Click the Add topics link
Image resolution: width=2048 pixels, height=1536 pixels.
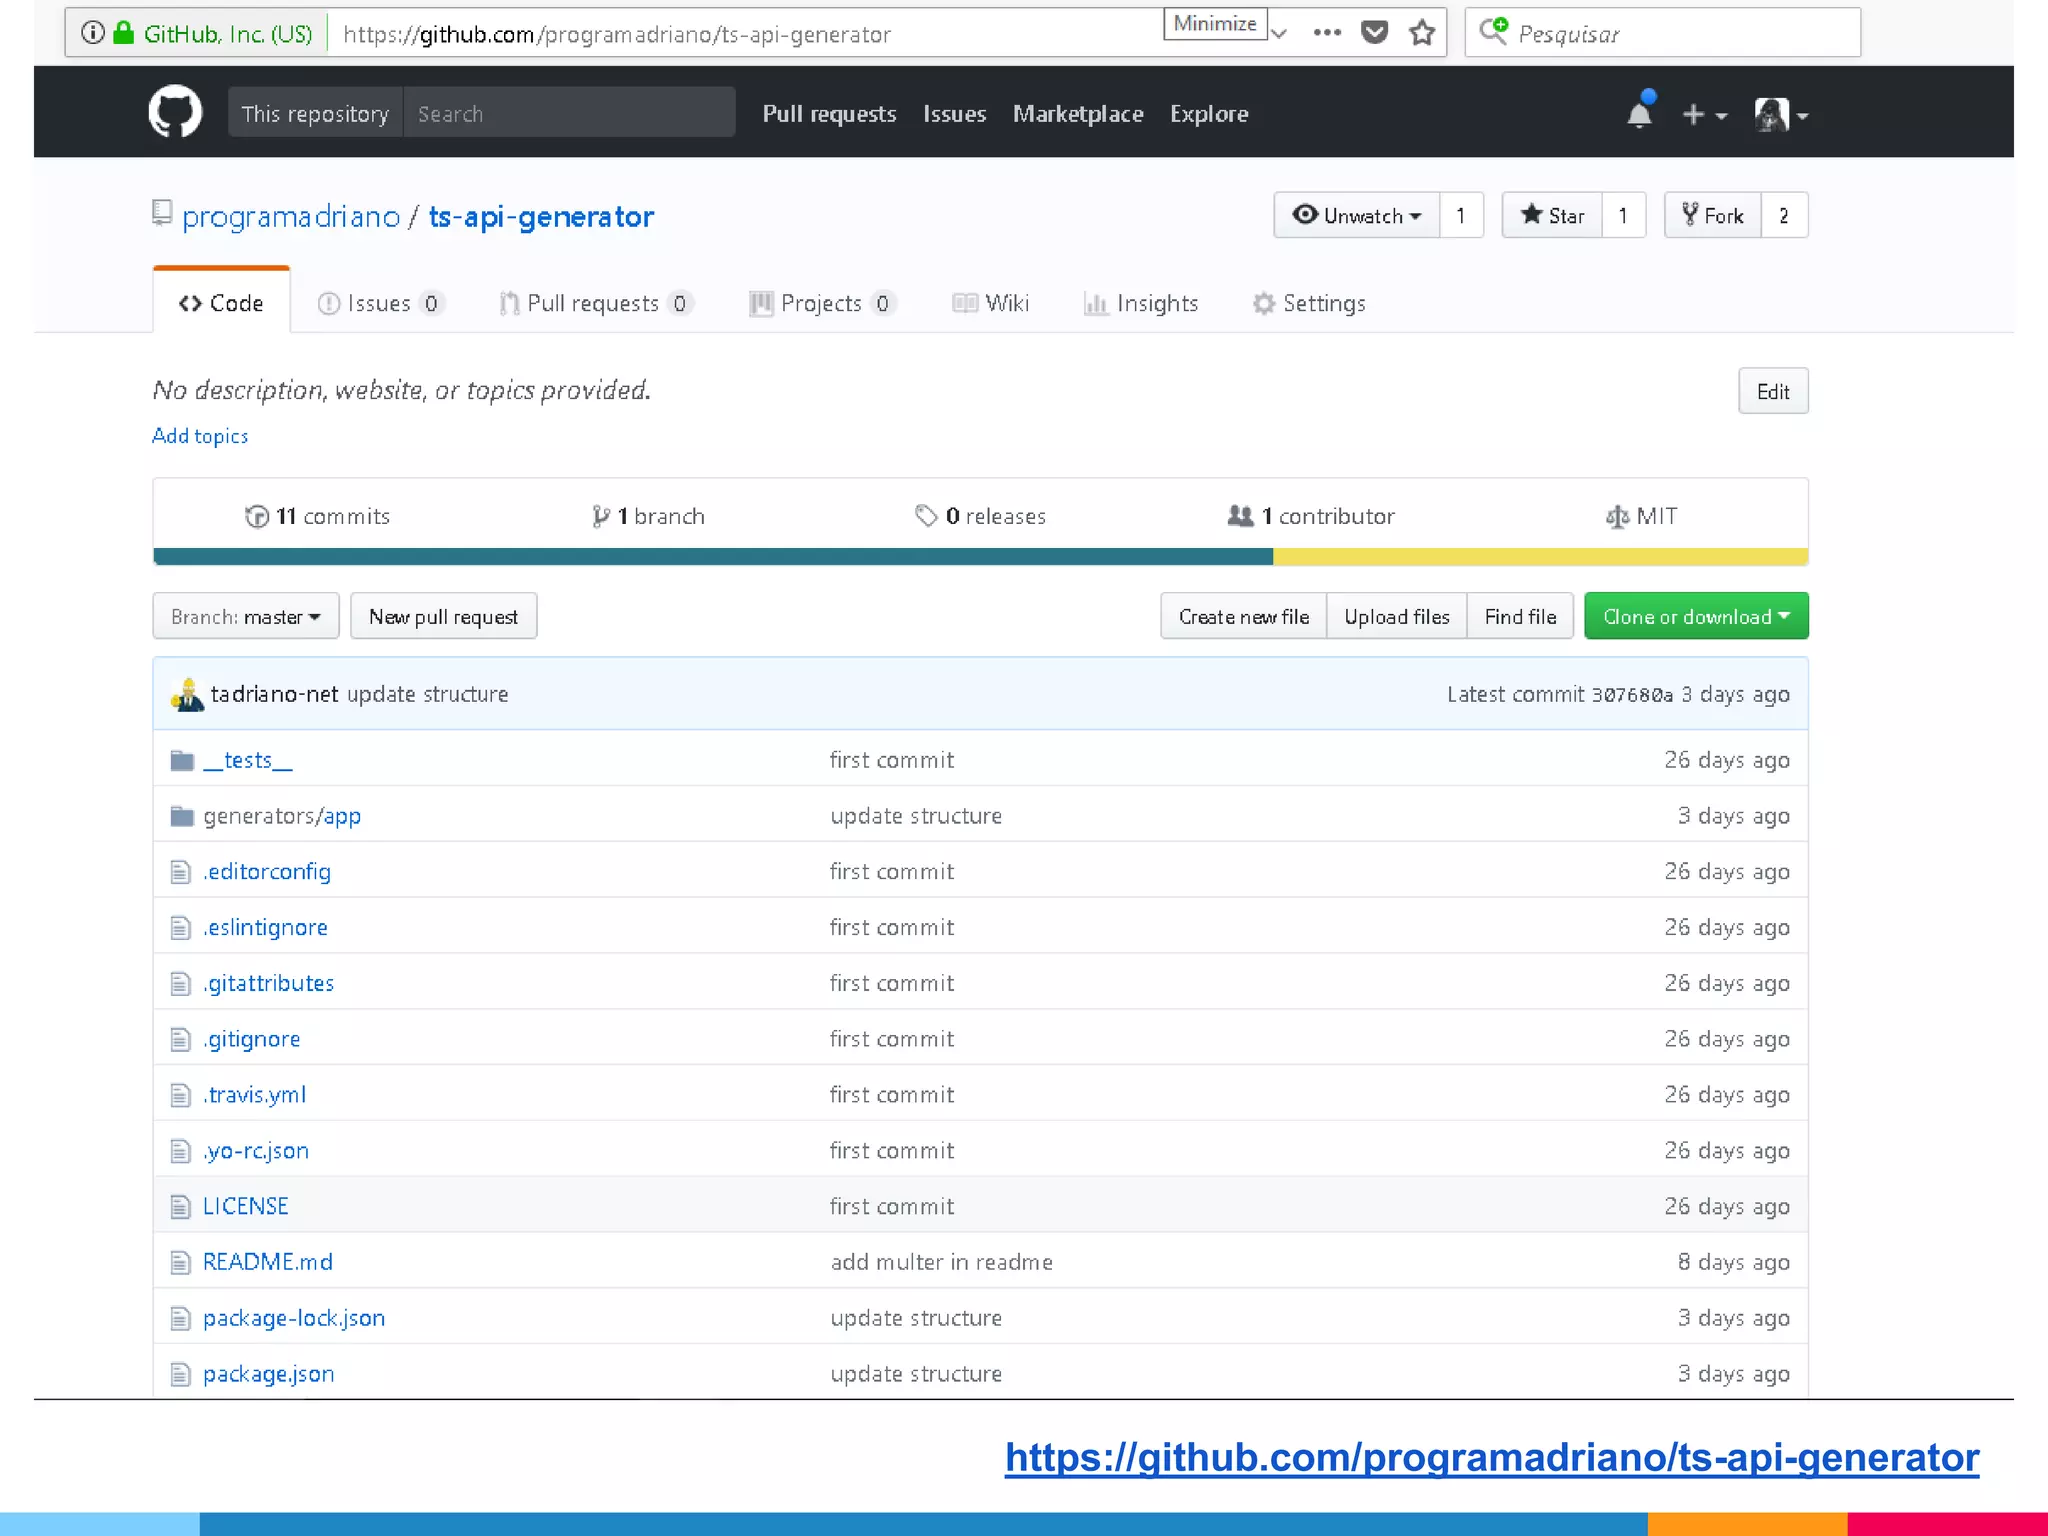(200, 436)
